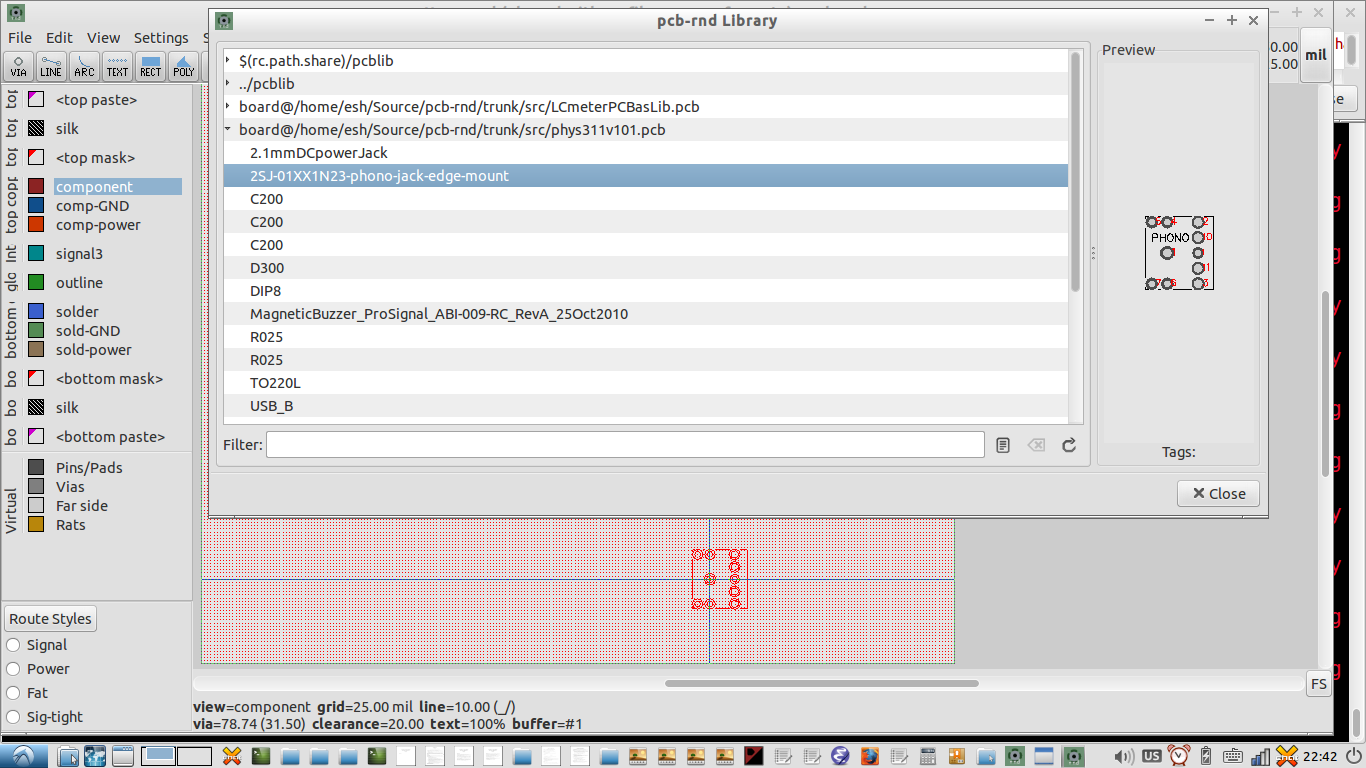Select the VIA drawing tool
The height and width of the screenshot is (768, 1366).
18,66
